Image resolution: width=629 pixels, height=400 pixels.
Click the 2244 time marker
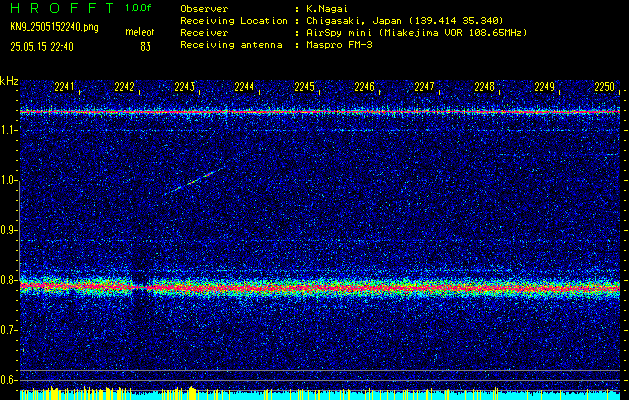point(244,87)
